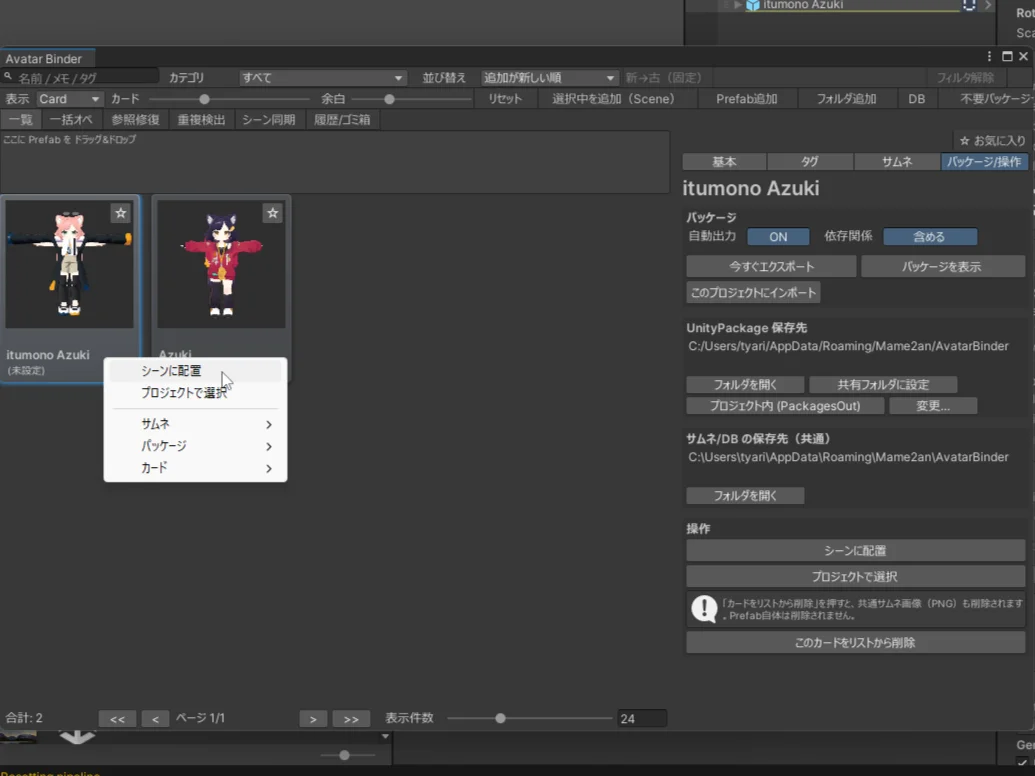Go to the previous page arrow

point(155,719)
